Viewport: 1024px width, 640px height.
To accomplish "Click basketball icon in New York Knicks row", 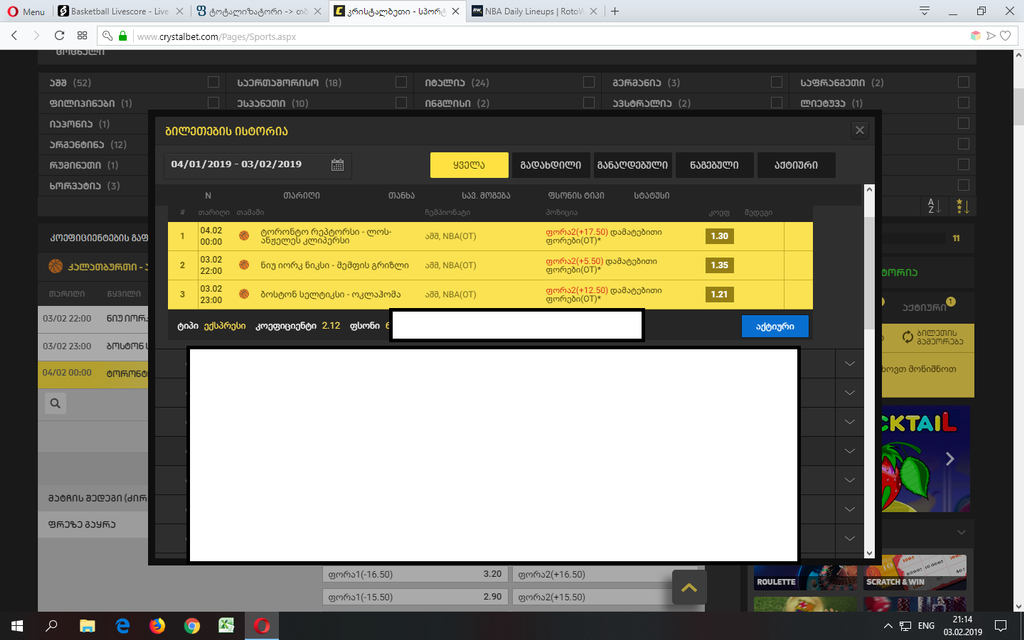I will click(244, 265).
